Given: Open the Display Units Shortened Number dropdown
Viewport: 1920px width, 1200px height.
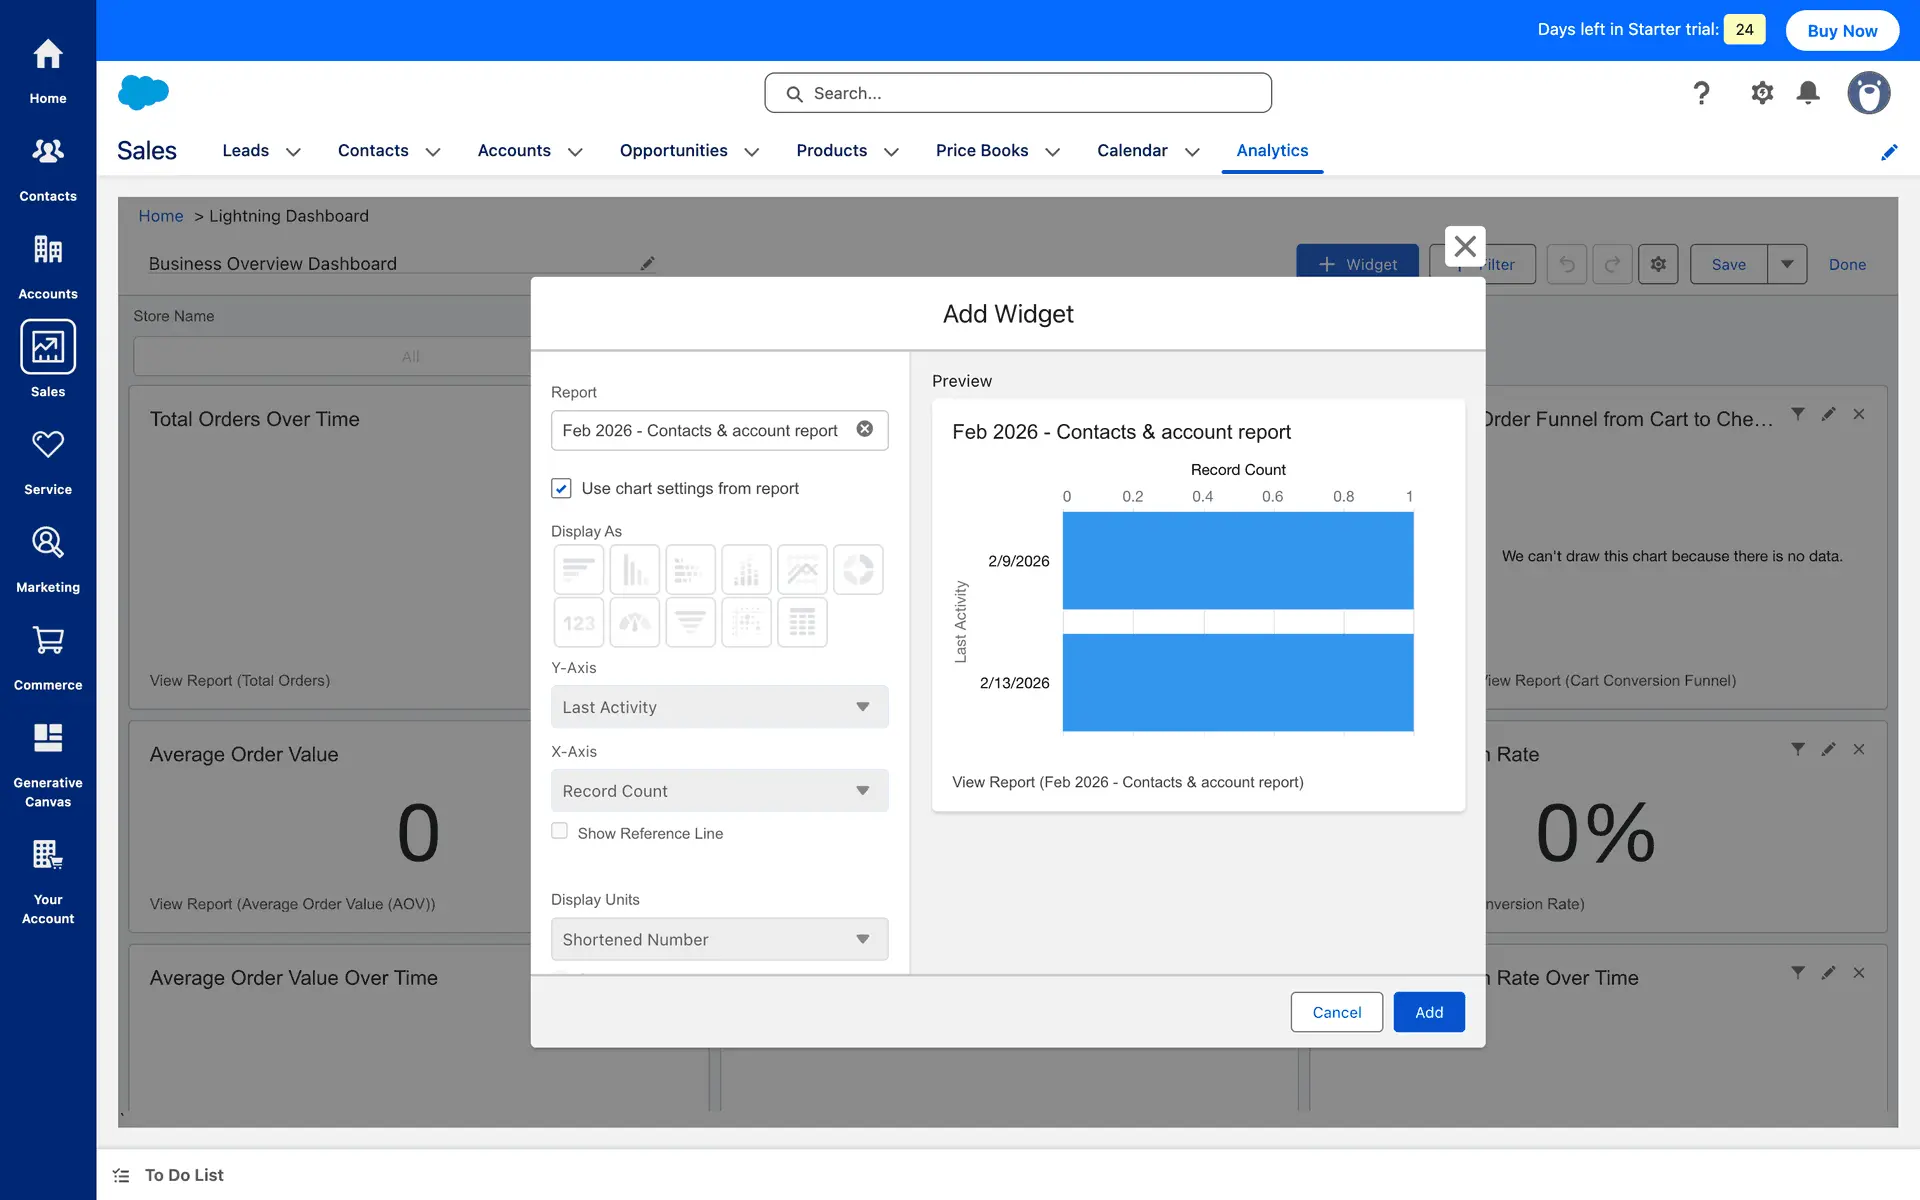Looking at the screenshot, I should [719, 939].
